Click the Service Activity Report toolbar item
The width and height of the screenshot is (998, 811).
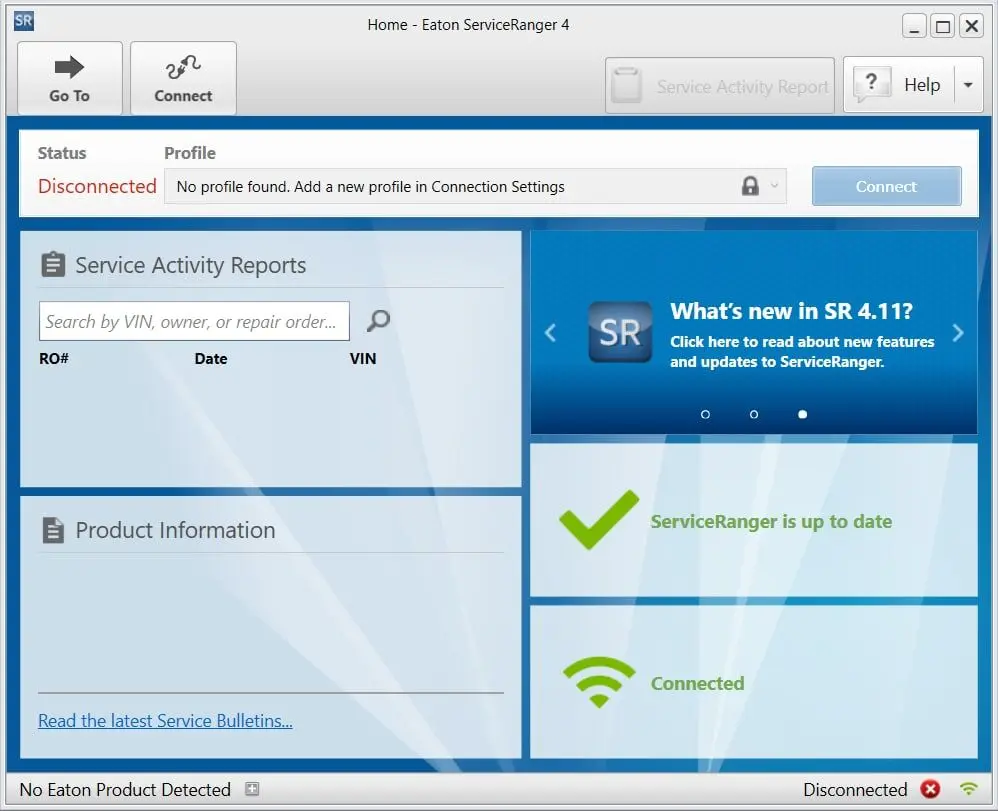[719, 85]
